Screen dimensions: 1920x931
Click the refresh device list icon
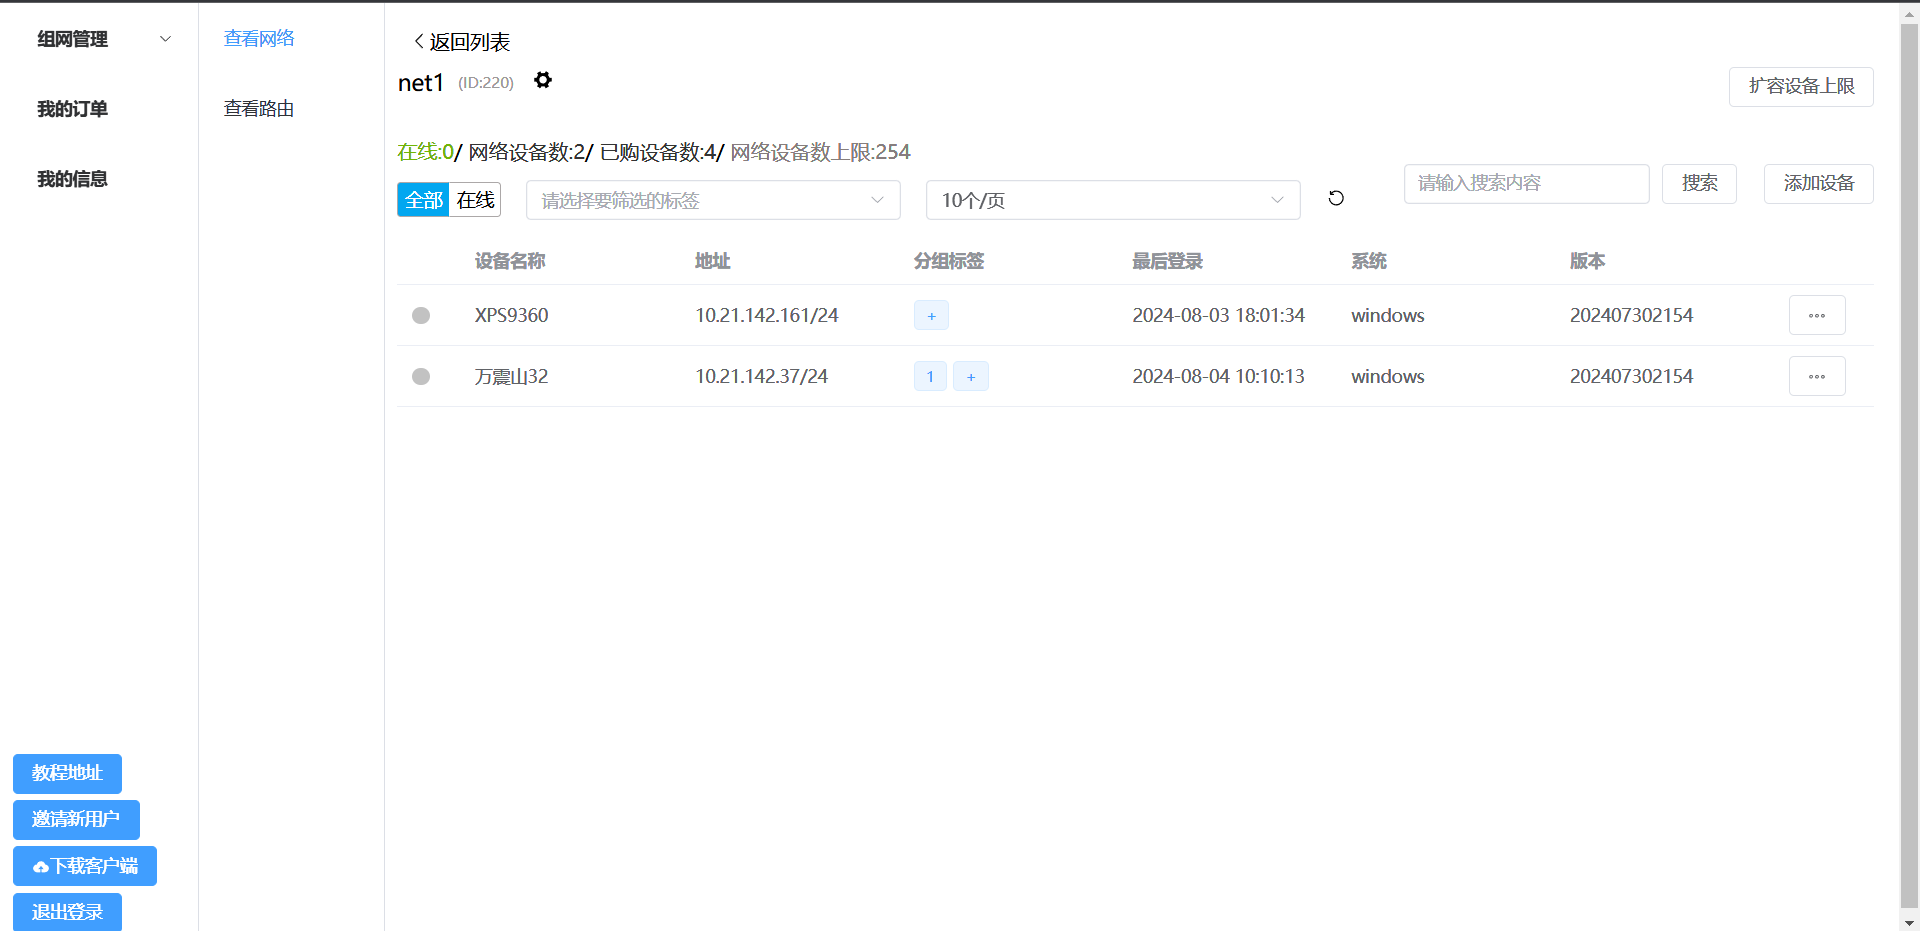click(x=1336, y=198)
